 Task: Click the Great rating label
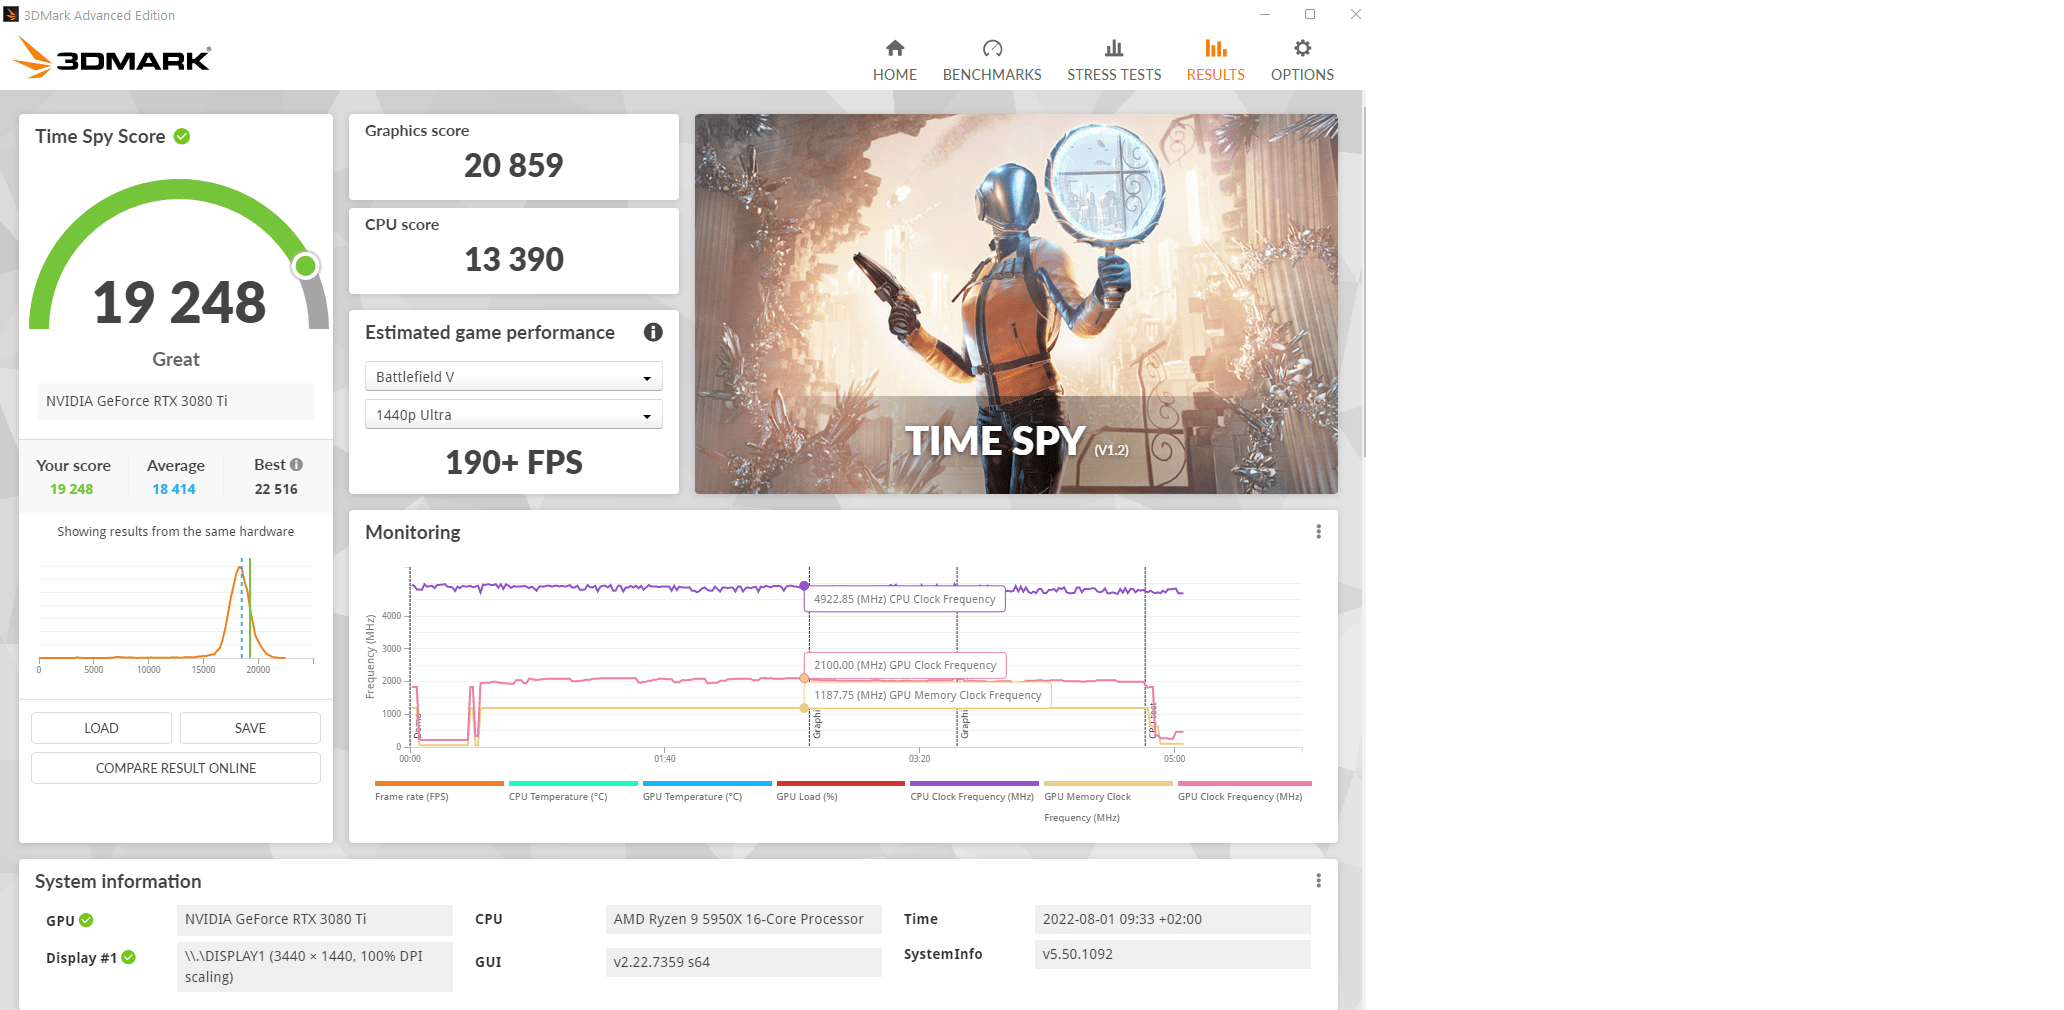click(176, 359)
